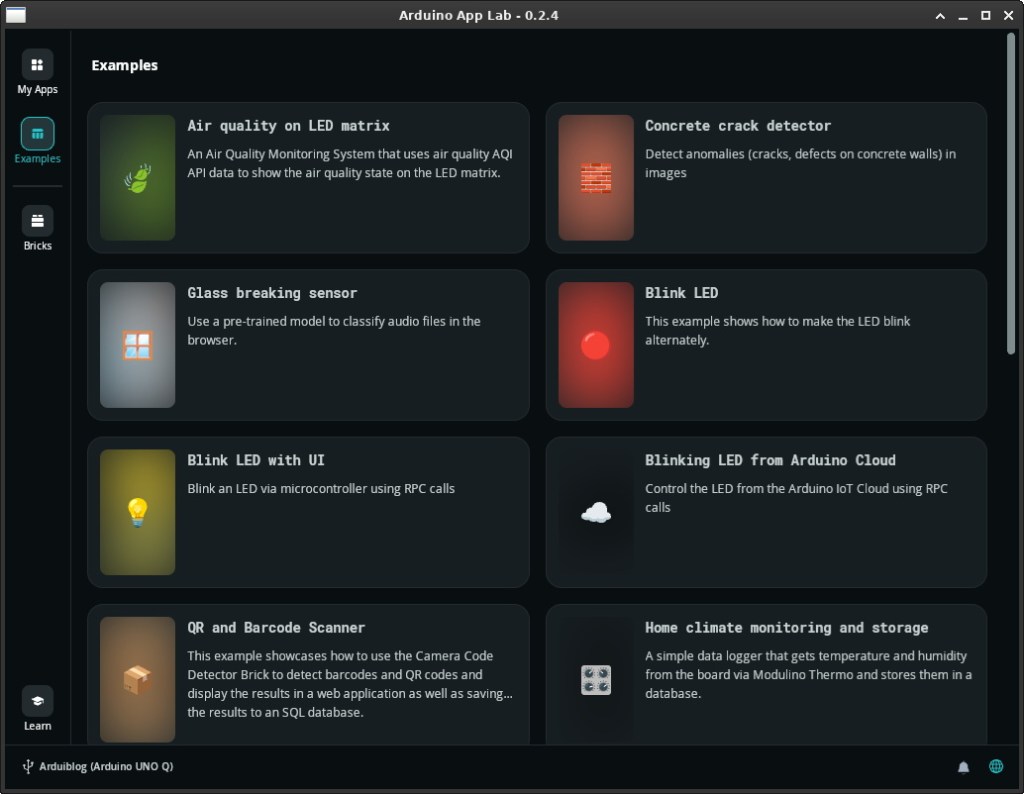
Task: Open the Glass breaking sensor example
Action: pyautogui.click(x=272, y=293)
